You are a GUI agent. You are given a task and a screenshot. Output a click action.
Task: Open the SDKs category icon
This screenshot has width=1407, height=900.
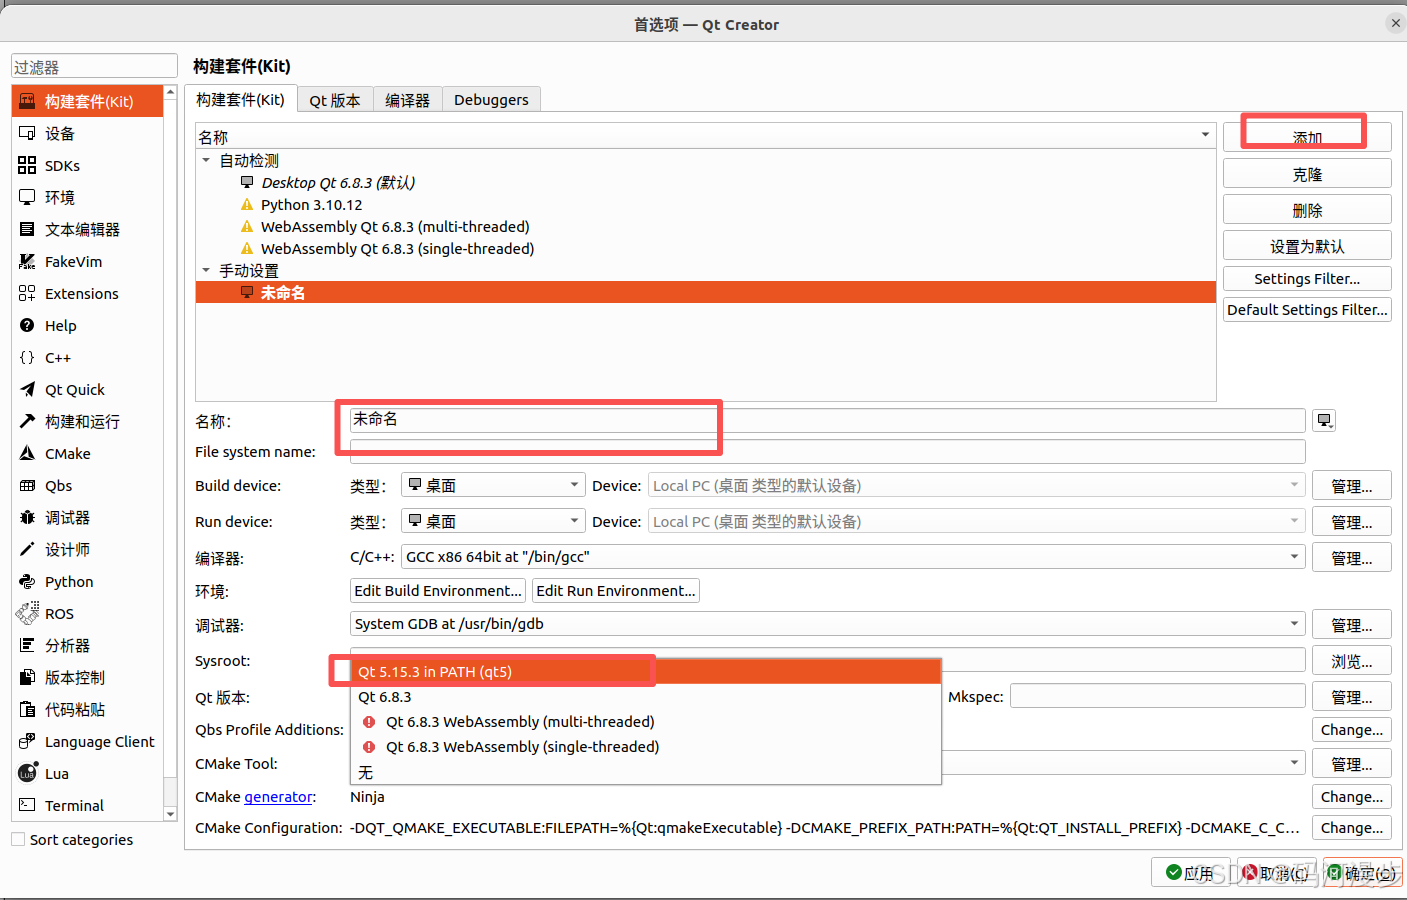27,165
